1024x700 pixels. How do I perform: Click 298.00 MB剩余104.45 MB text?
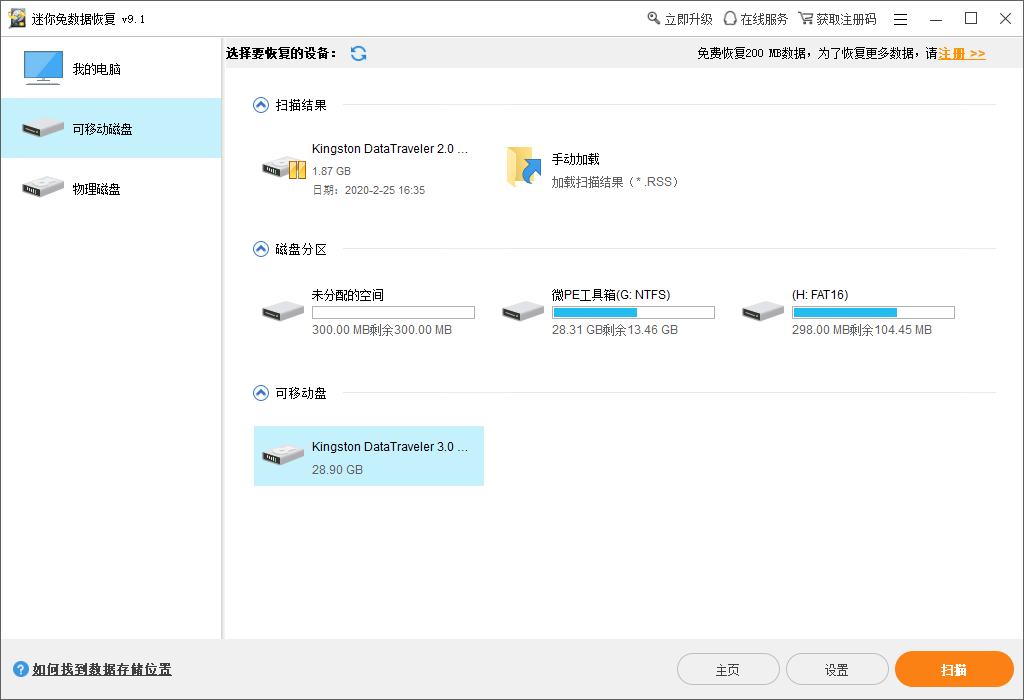[861, 330]
